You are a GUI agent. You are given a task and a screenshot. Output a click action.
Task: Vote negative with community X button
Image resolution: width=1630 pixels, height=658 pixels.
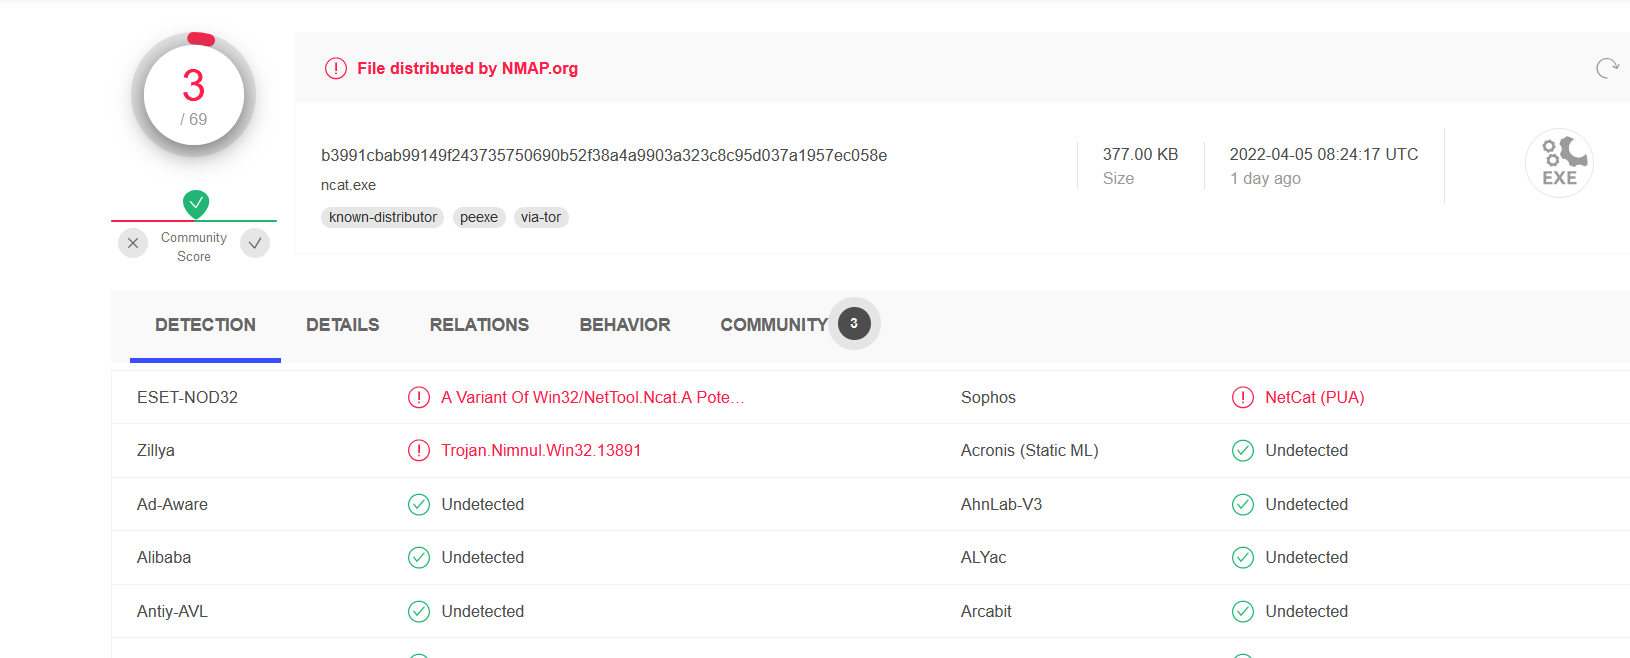point(133,243)
